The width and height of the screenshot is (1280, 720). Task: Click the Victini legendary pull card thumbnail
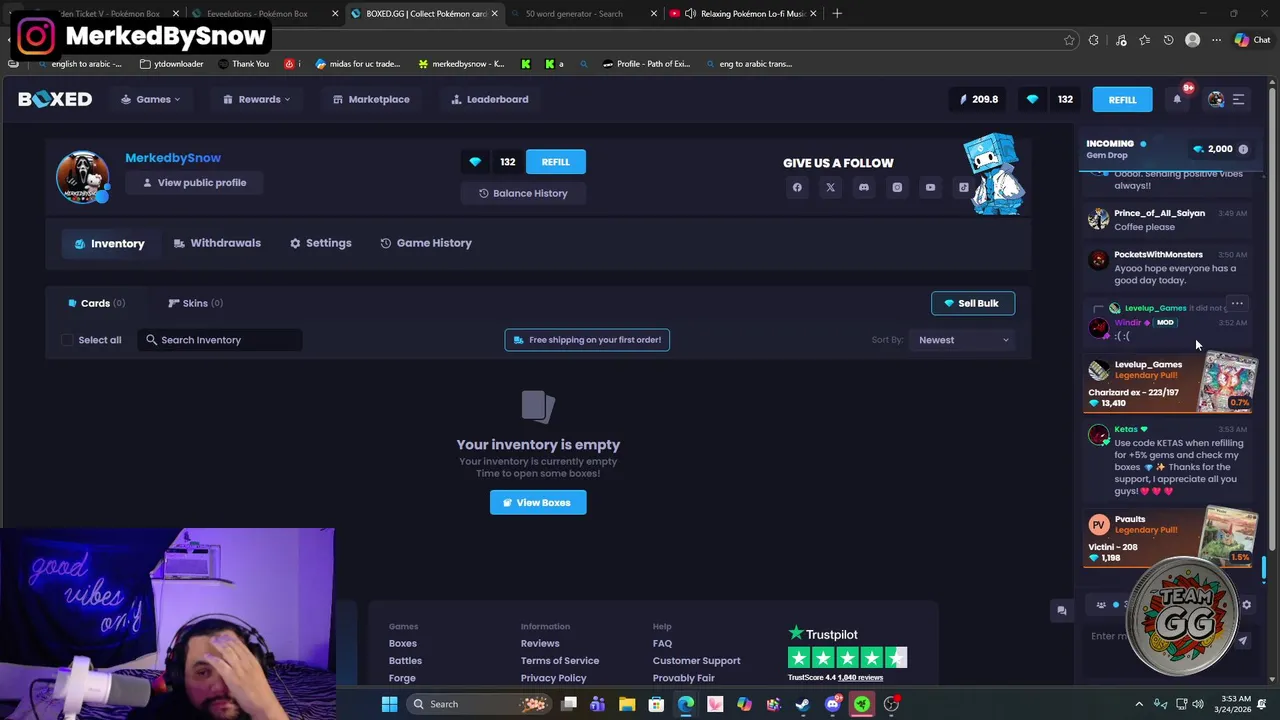click(1229, 538)
